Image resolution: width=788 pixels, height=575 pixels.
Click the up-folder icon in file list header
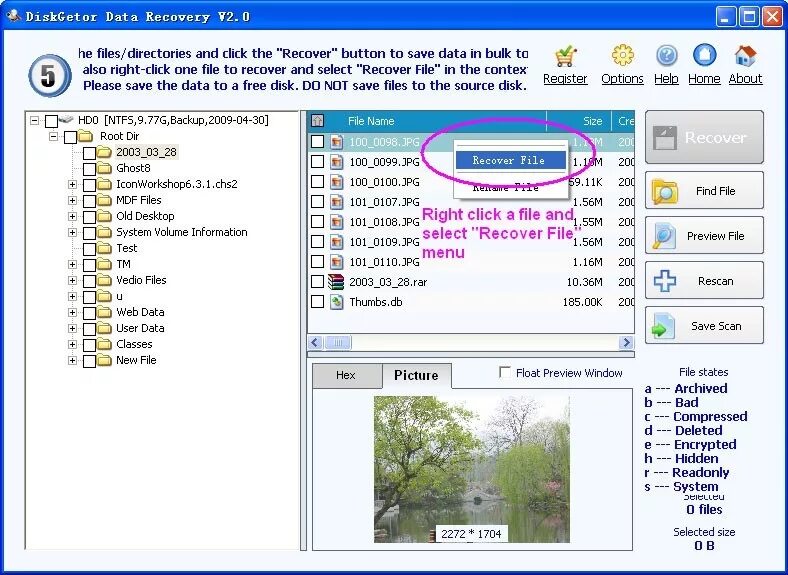click(x=318, y=121)
